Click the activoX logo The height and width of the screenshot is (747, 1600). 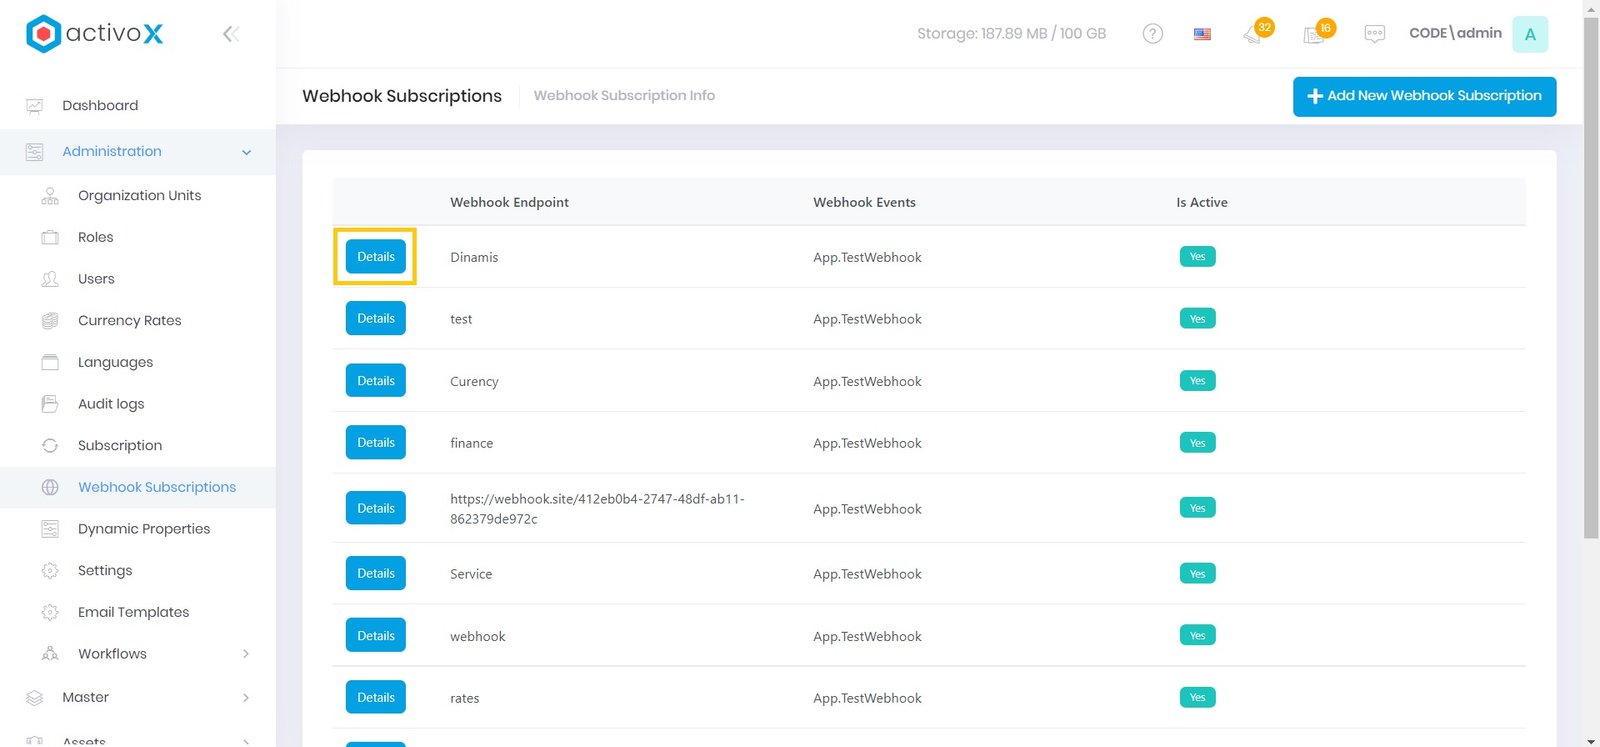[94, 34]
